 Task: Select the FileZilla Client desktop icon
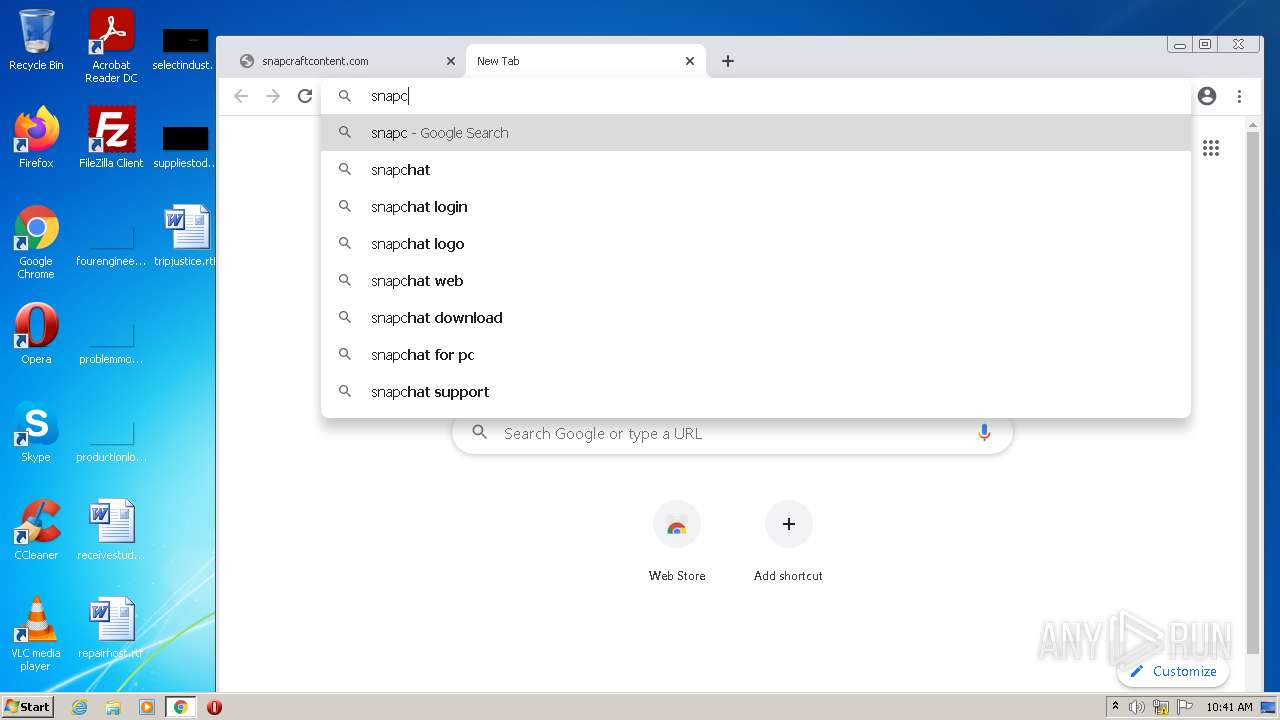coord(111,138)
